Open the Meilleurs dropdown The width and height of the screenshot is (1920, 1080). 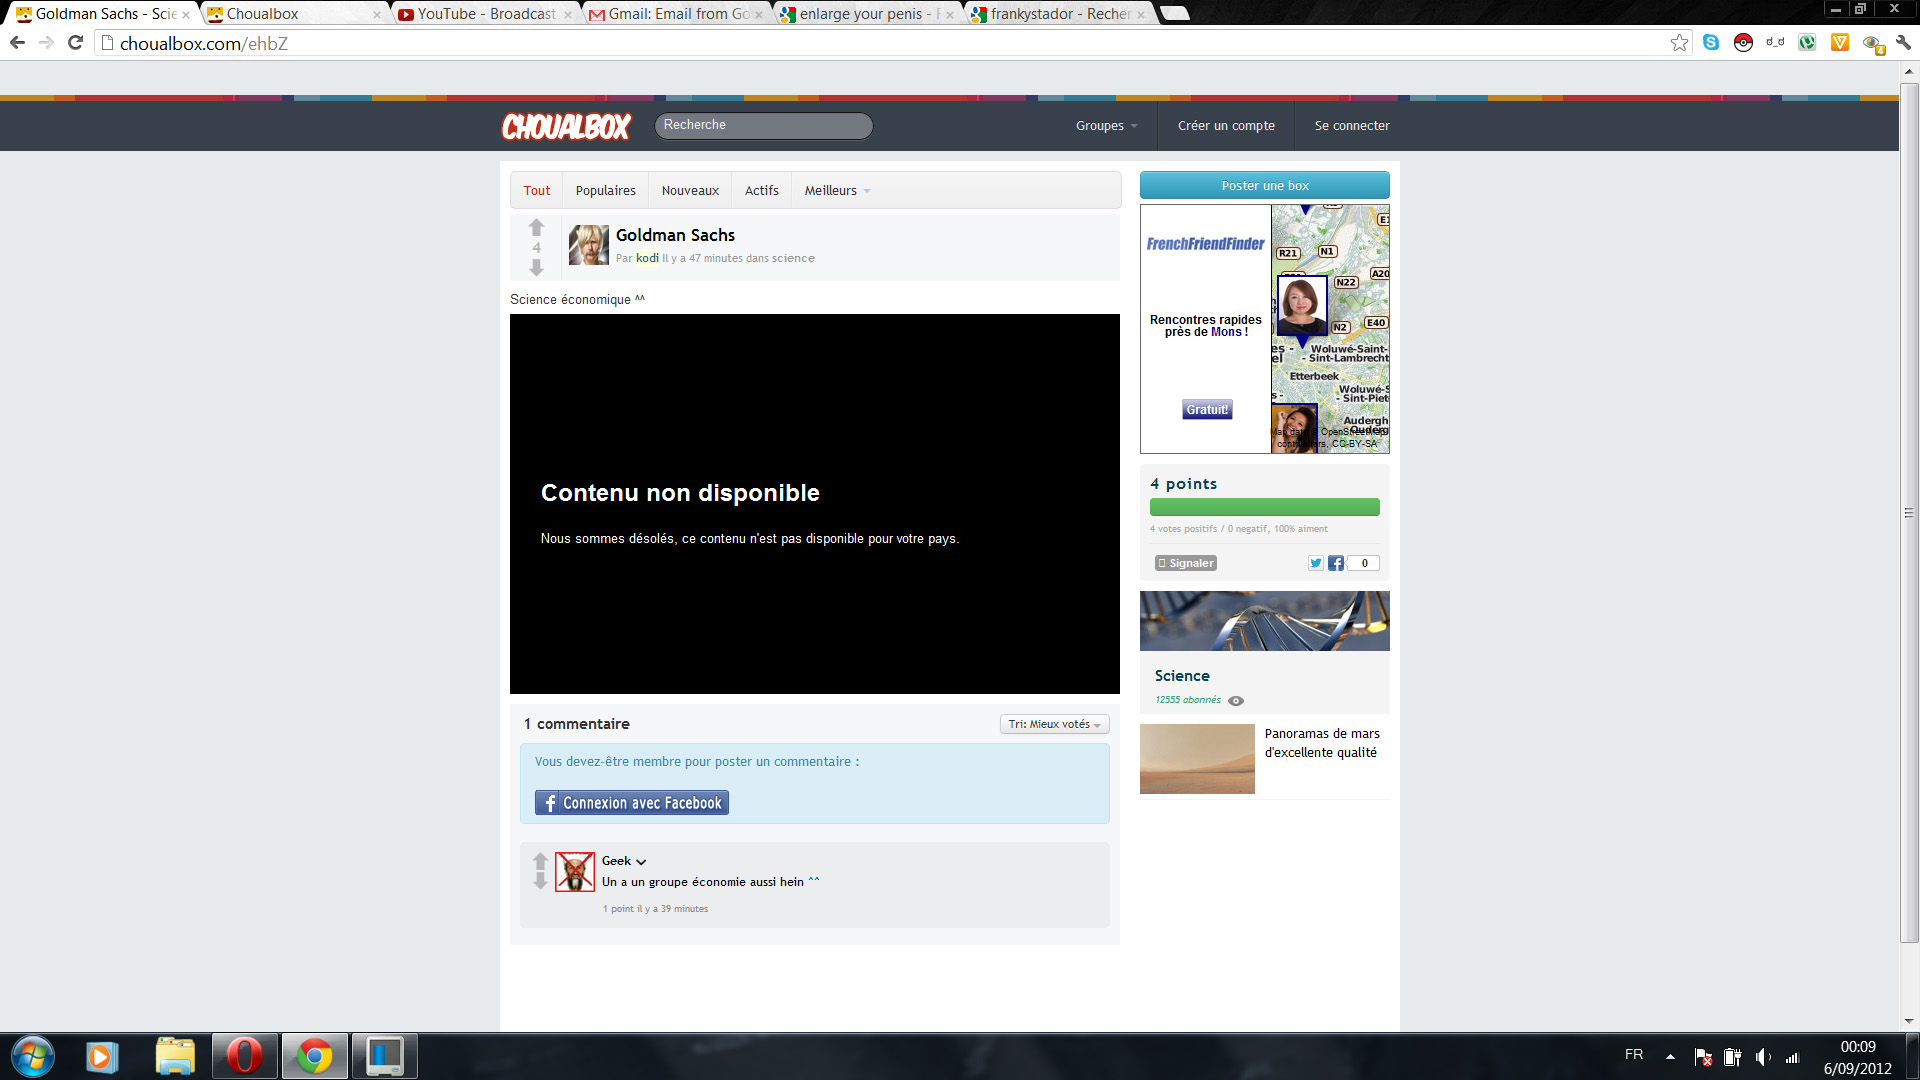pyautogui.click(x=837, y=191)
